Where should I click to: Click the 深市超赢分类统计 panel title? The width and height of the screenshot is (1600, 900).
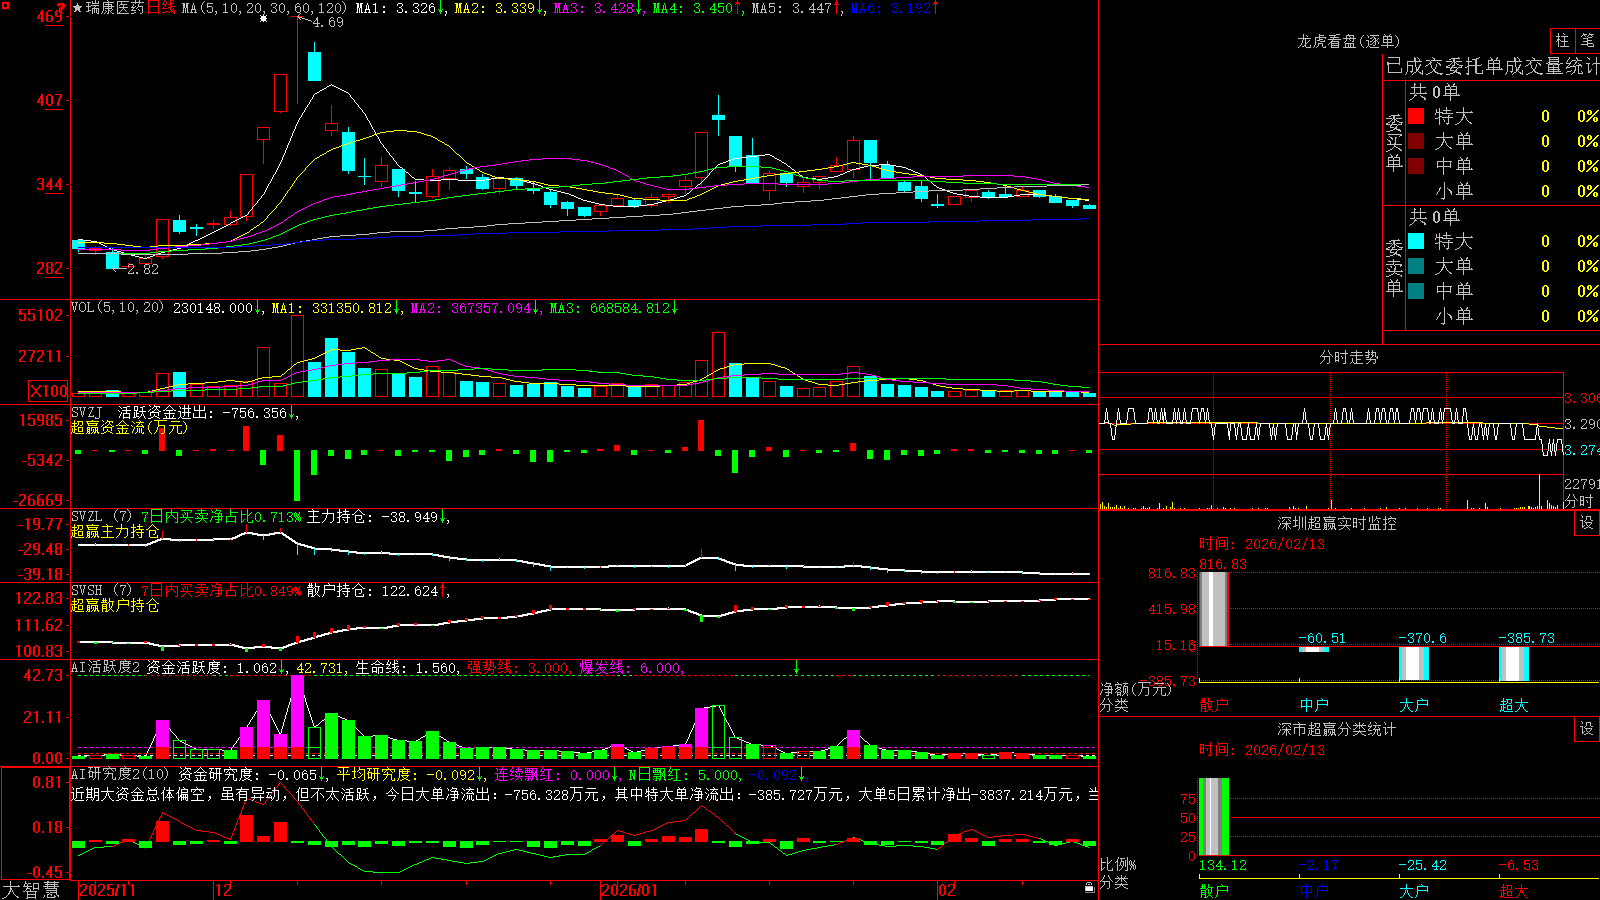(x=1337, y=729)
